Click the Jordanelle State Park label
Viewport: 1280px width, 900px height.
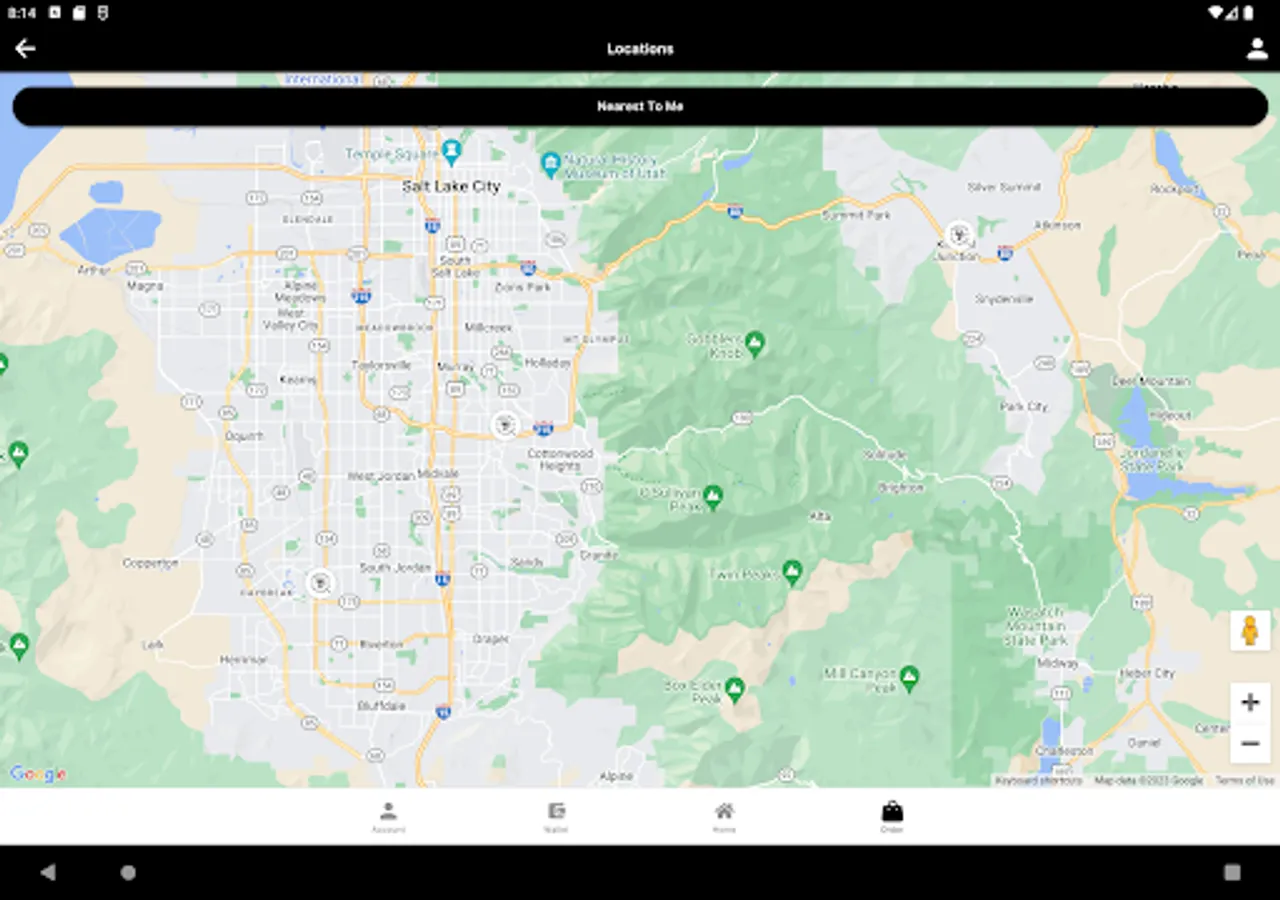(1154, 460)
